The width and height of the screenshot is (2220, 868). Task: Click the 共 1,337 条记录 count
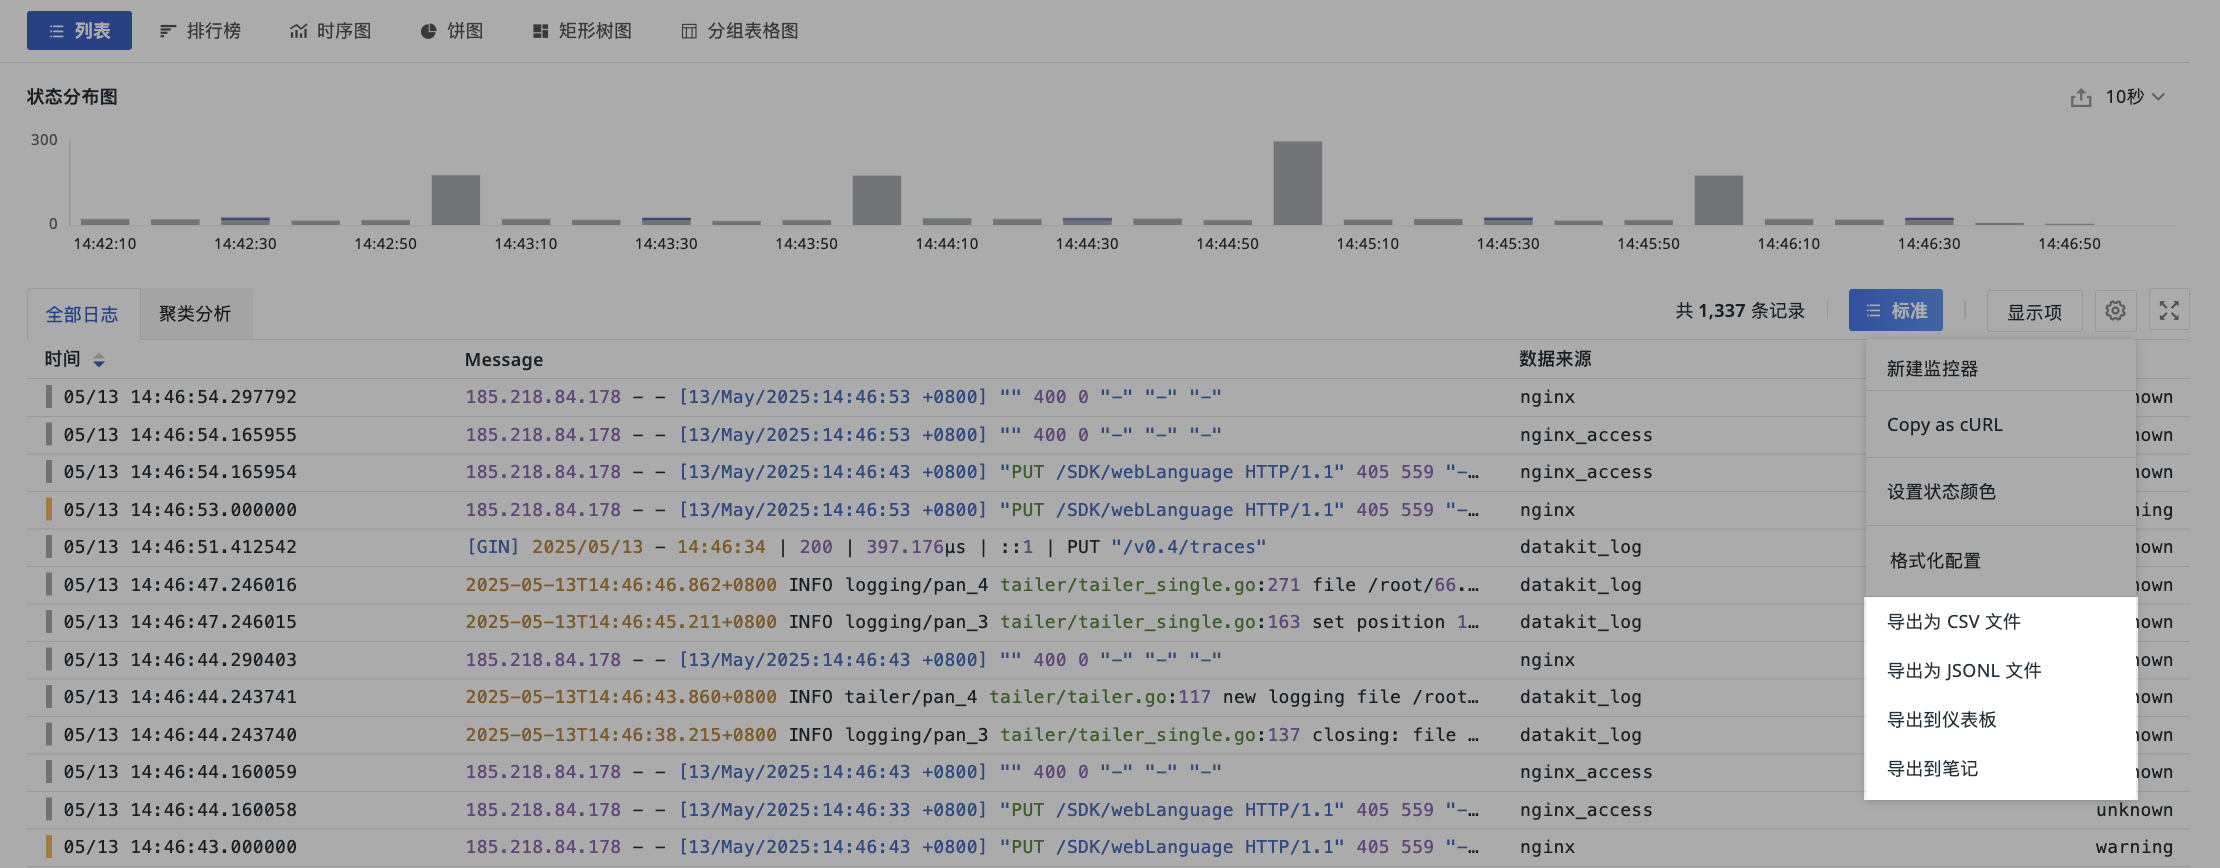coord(1740,311)
